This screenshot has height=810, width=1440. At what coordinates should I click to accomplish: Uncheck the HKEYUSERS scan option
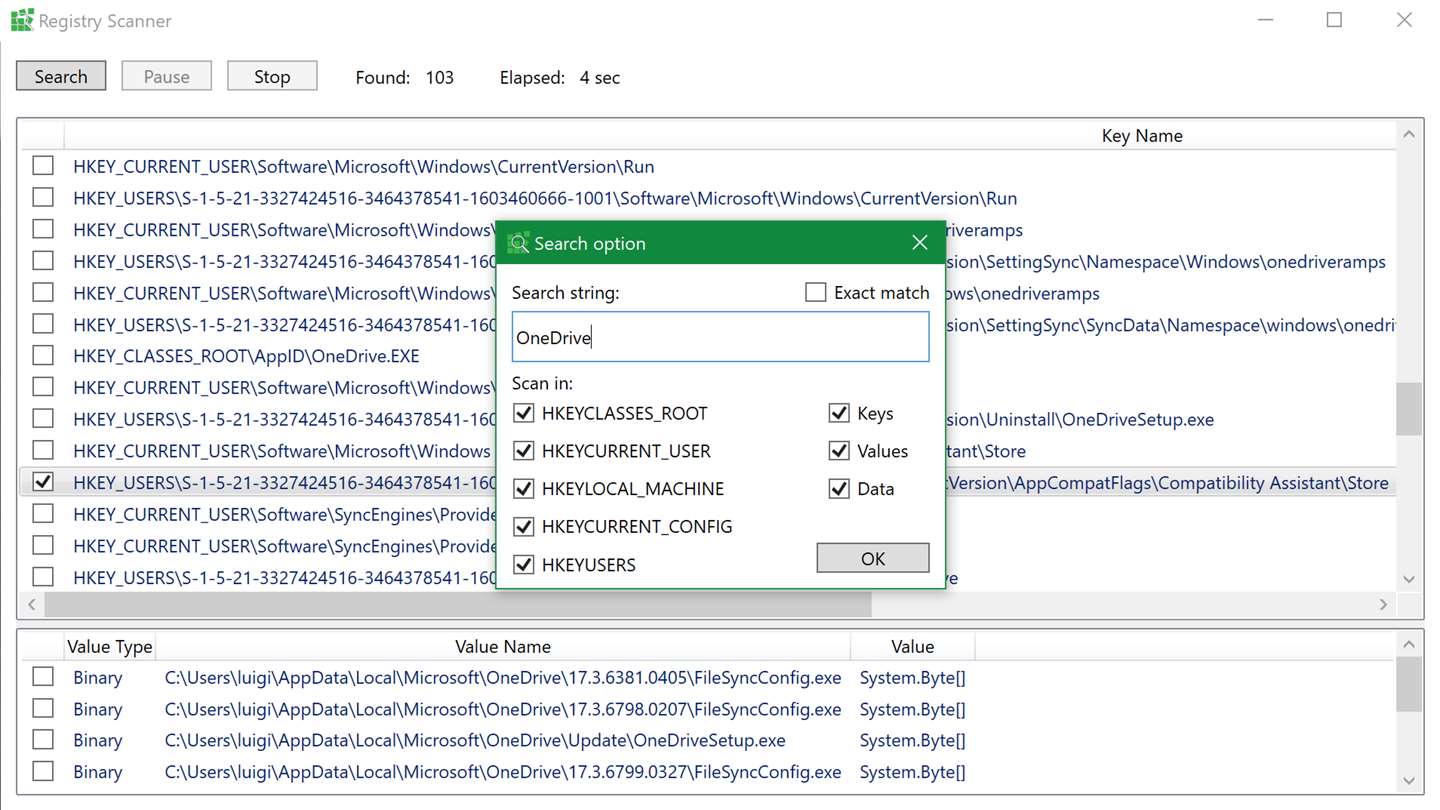click(x=523, y=565)
